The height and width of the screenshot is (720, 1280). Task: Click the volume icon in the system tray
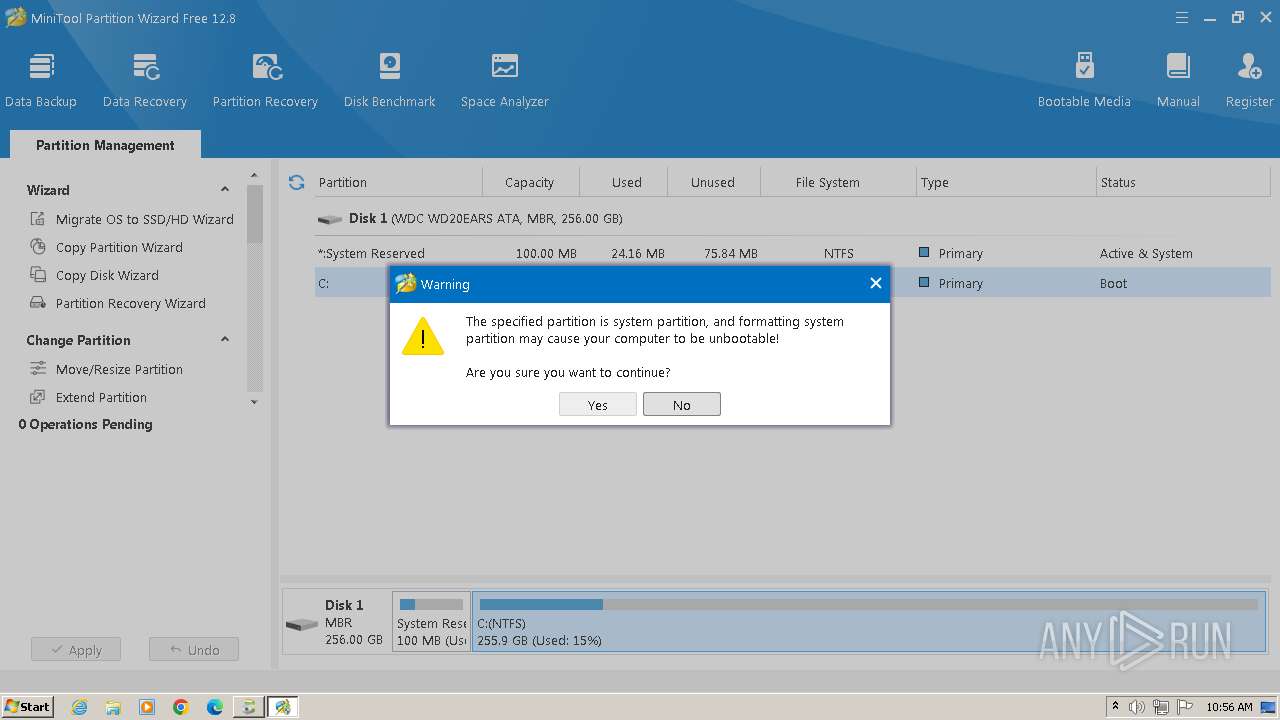click(x=1137, y=707)
